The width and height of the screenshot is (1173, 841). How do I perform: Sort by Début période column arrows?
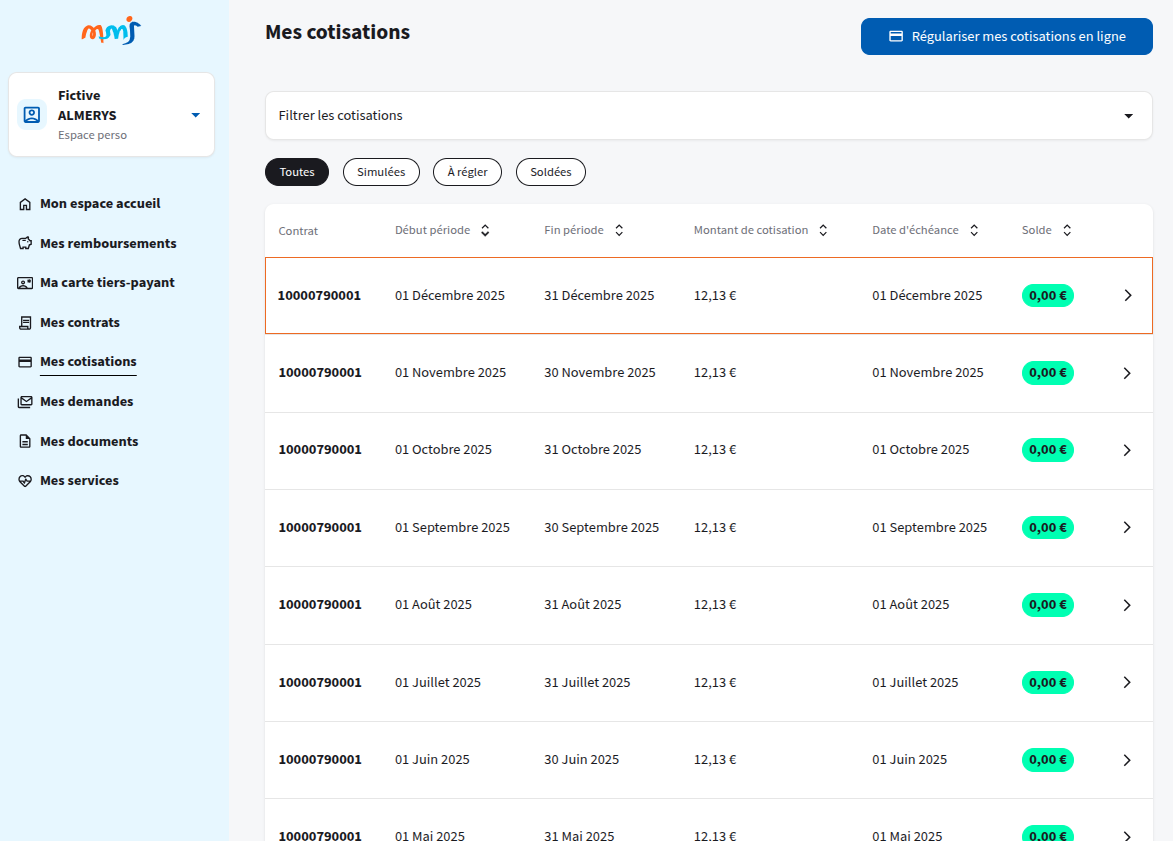pyautogui.click(x=485, y=230)
